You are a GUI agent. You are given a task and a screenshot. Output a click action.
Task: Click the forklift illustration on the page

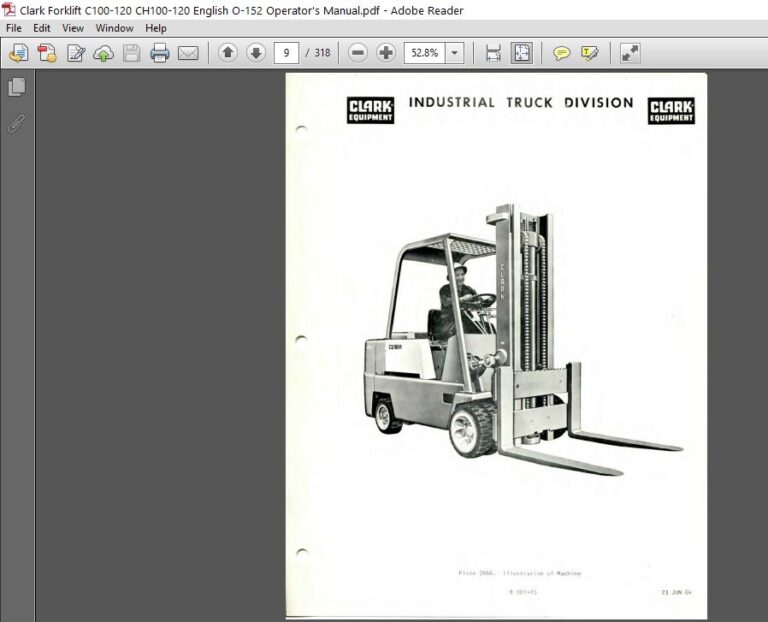[x=523, y=339]
